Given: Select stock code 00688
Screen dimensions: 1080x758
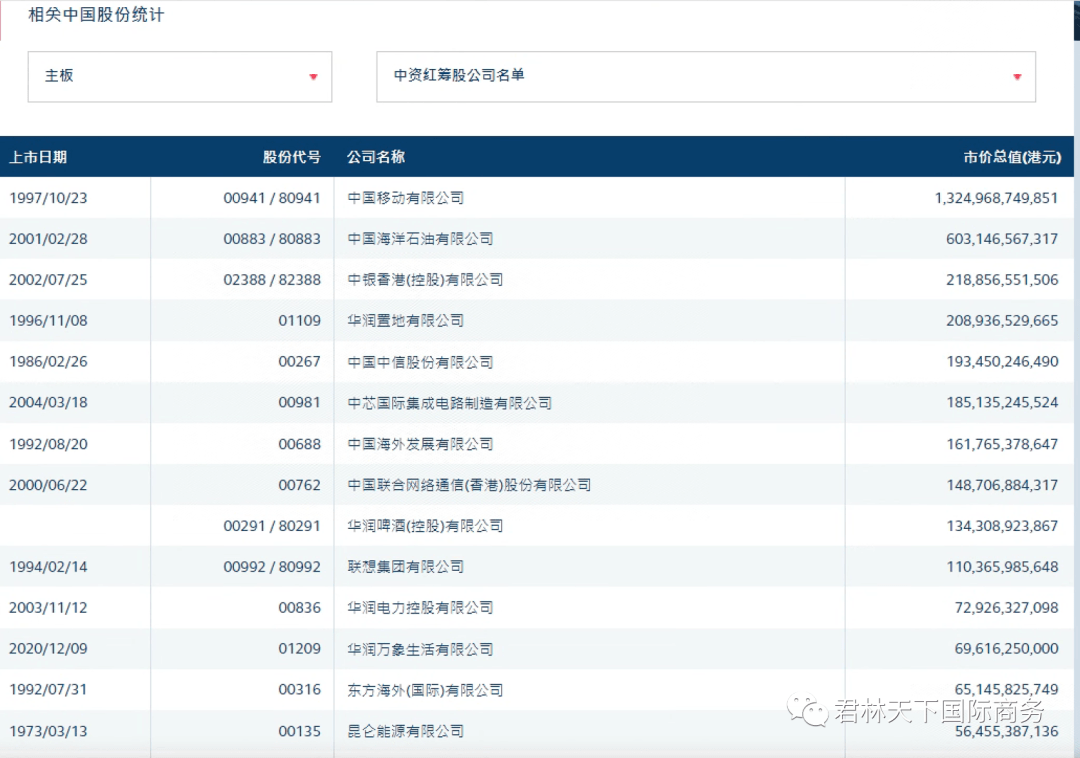Looking at the screenshot, I should pyautogui.click(x=300, y=444).
